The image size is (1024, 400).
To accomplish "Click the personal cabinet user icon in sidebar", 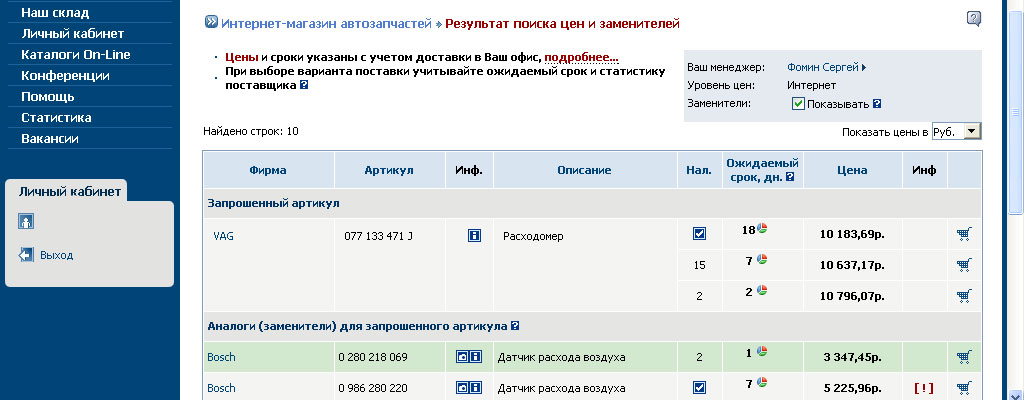I will 26,221.
